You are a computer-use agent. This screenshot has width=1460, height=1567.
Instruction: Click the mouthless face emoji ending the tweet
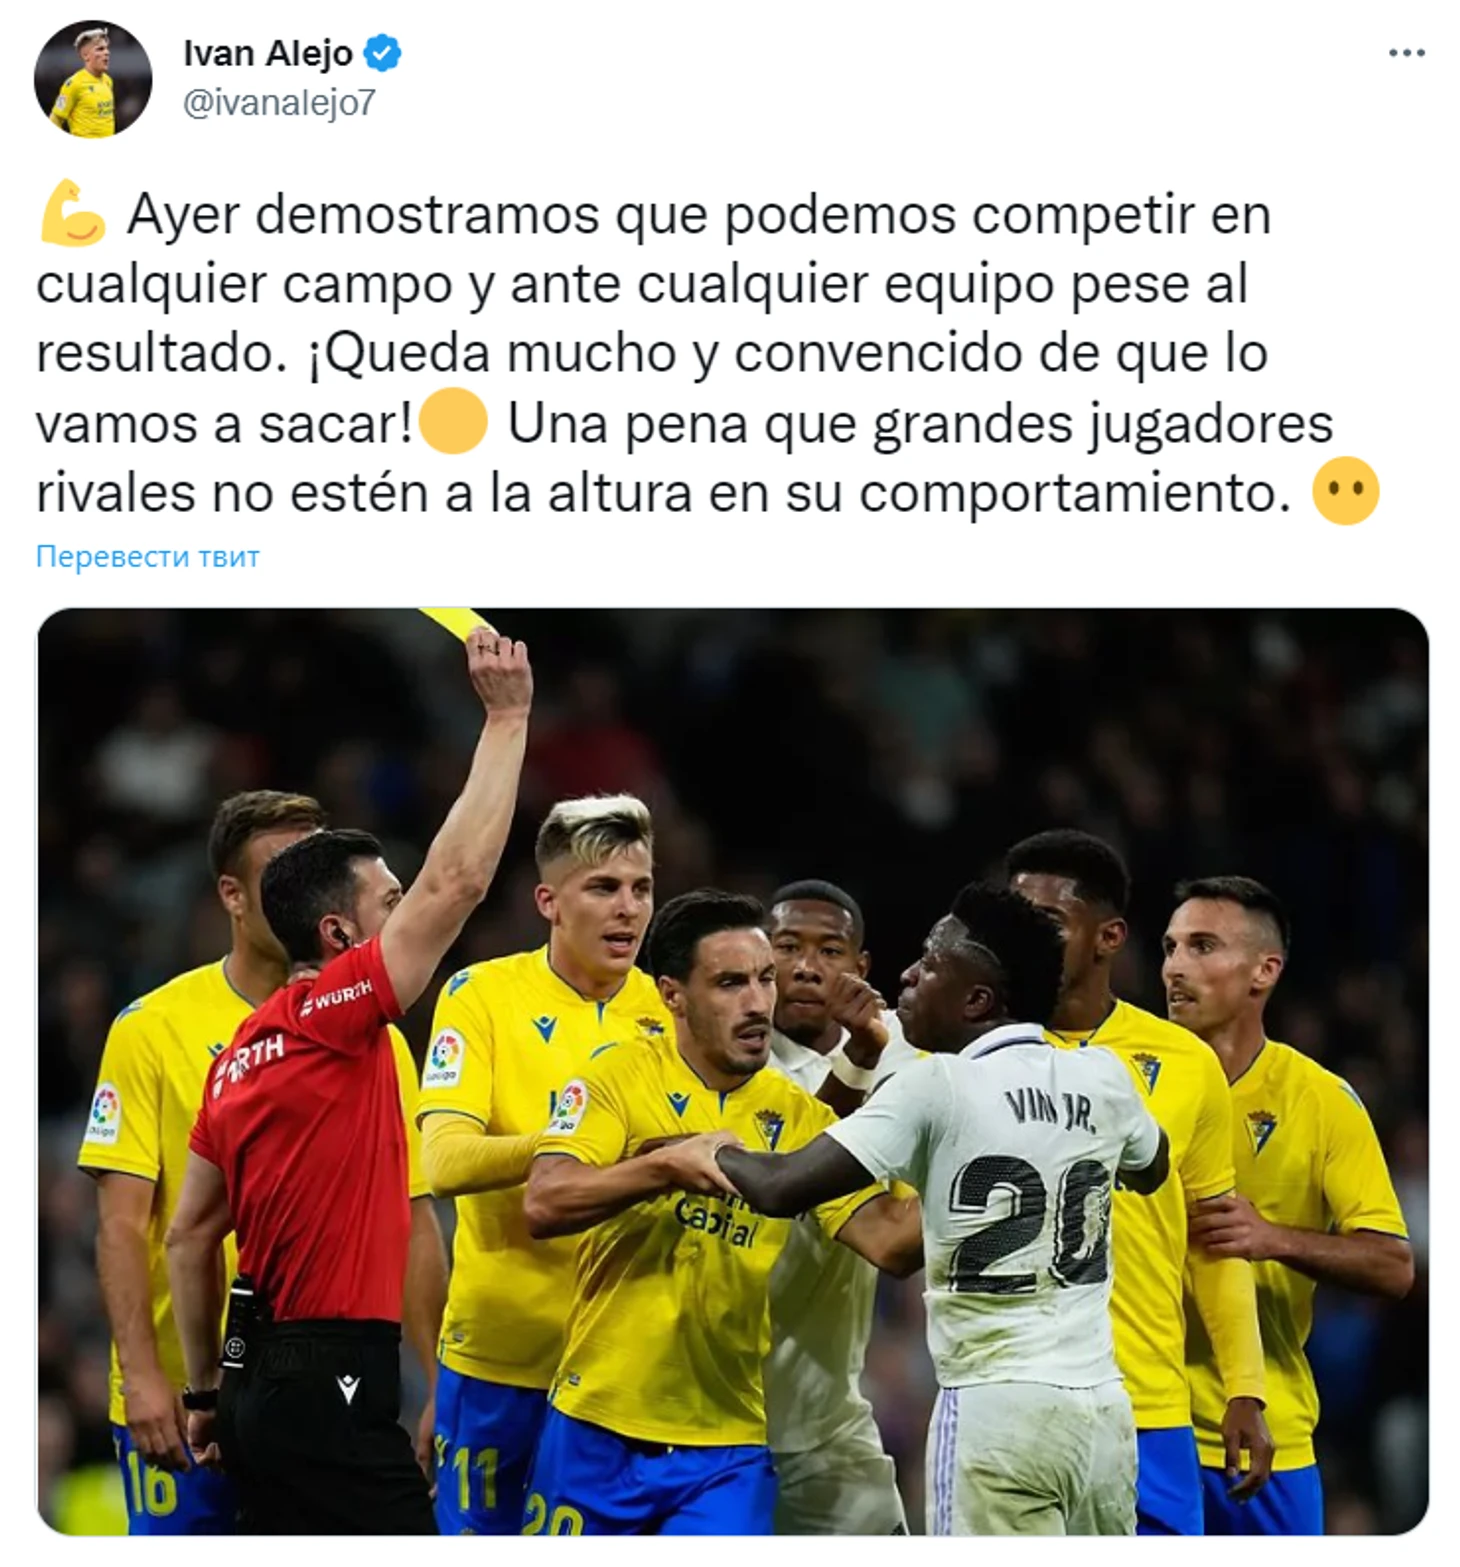[x=1345, y=491]
